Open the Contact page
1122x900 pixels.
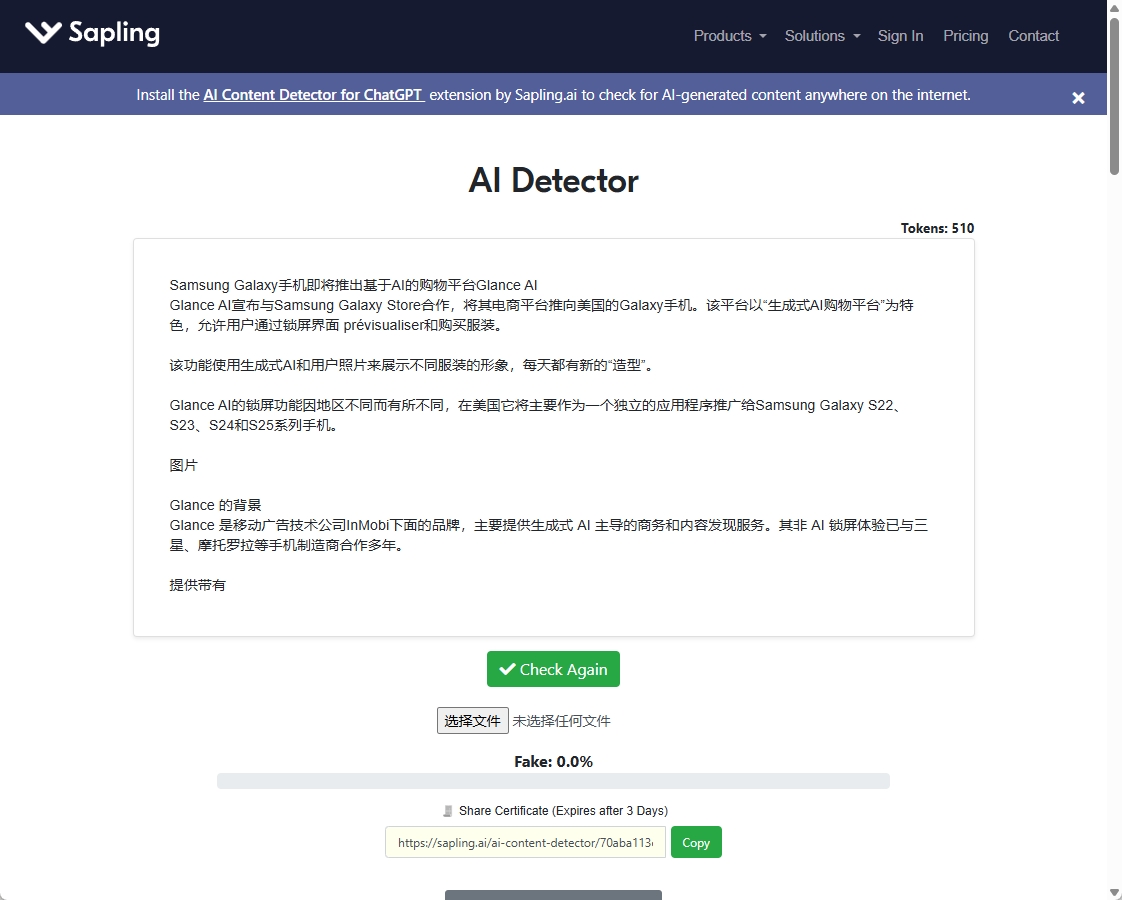point(1033,36)
